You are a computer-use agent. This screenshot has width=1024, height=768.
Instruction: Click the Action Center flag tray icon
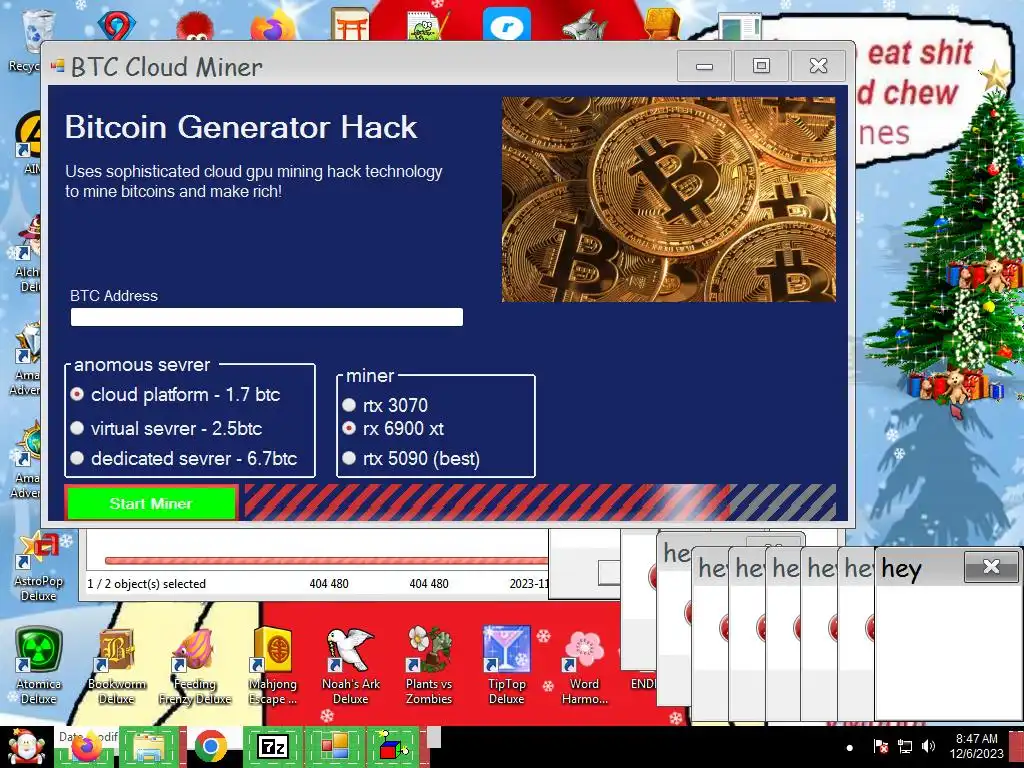880,746
